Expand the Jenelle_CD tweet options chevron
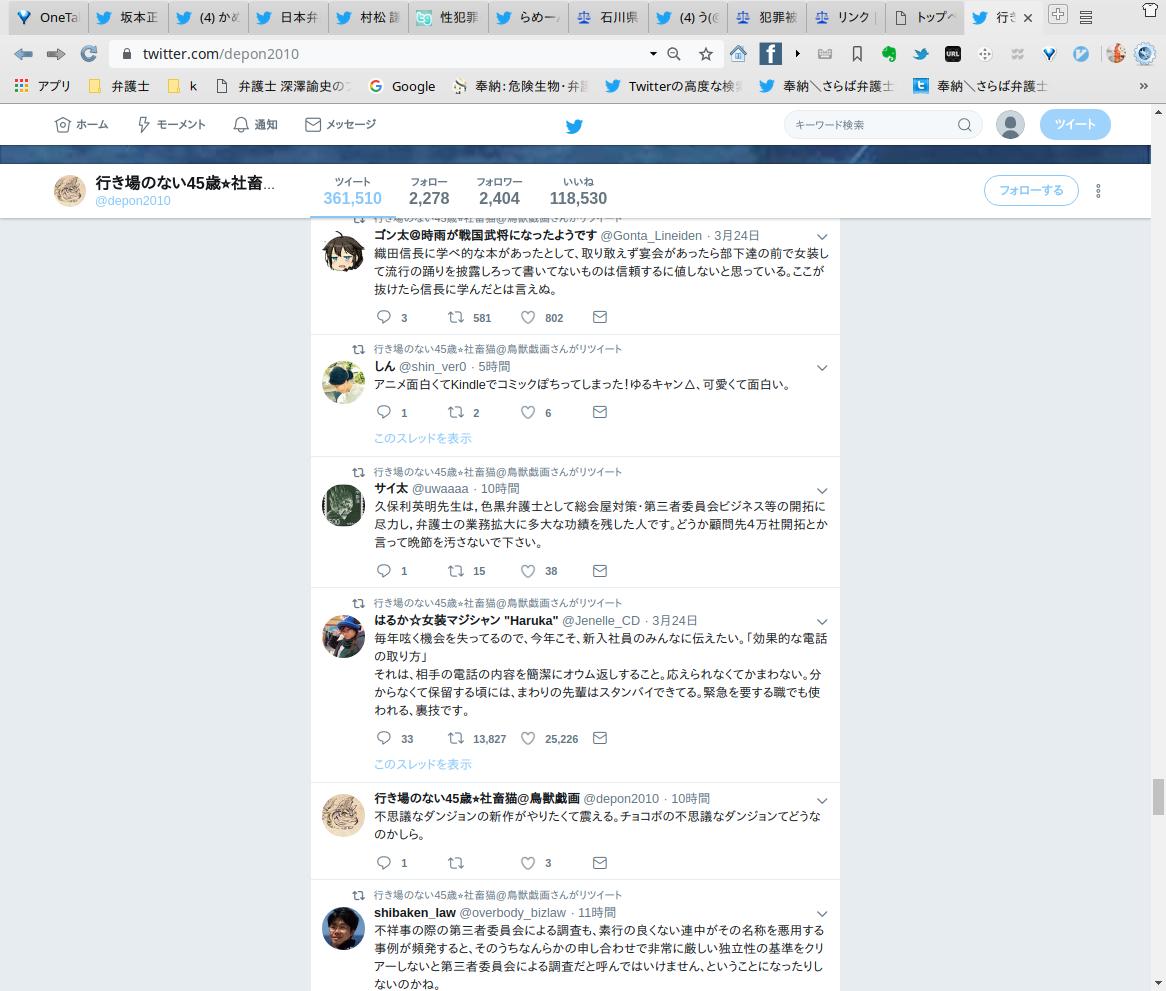1166x991 pixels. [822, 622]
